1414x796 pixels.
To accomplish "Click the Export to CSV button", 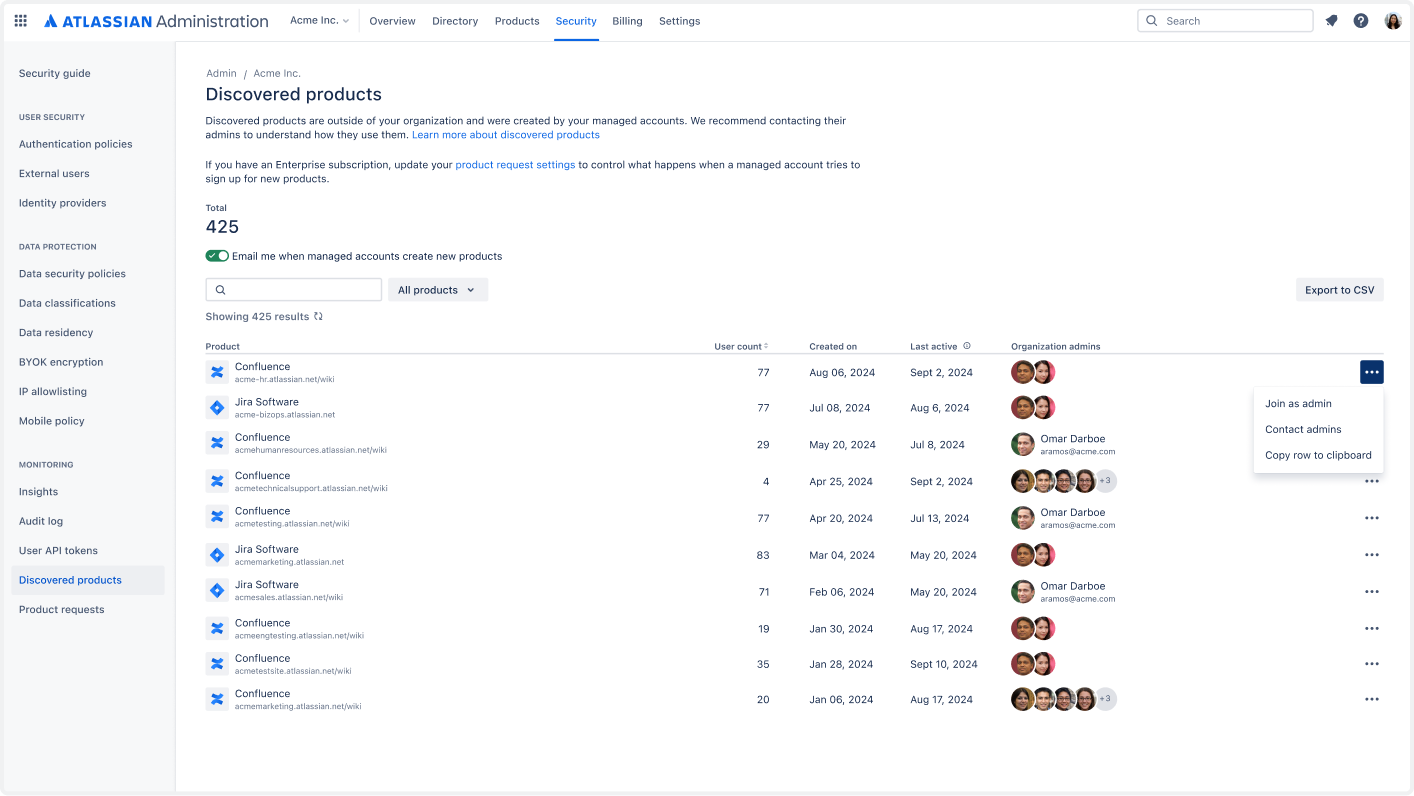I will tap(1339, 289).
